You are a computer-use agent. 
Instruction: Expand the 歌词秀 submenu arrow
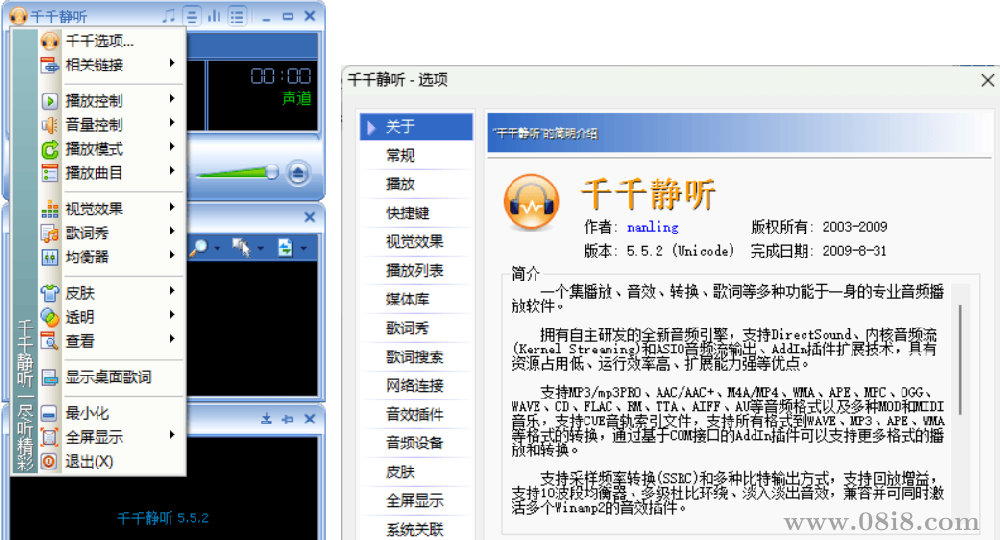click(172, 231)
